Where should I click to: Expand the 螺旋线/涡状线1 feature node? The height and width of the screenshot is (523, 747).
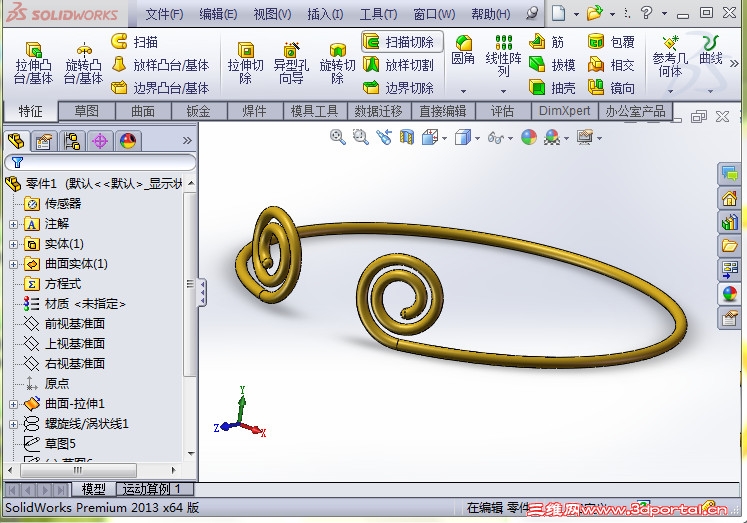[x=13, y=424]
